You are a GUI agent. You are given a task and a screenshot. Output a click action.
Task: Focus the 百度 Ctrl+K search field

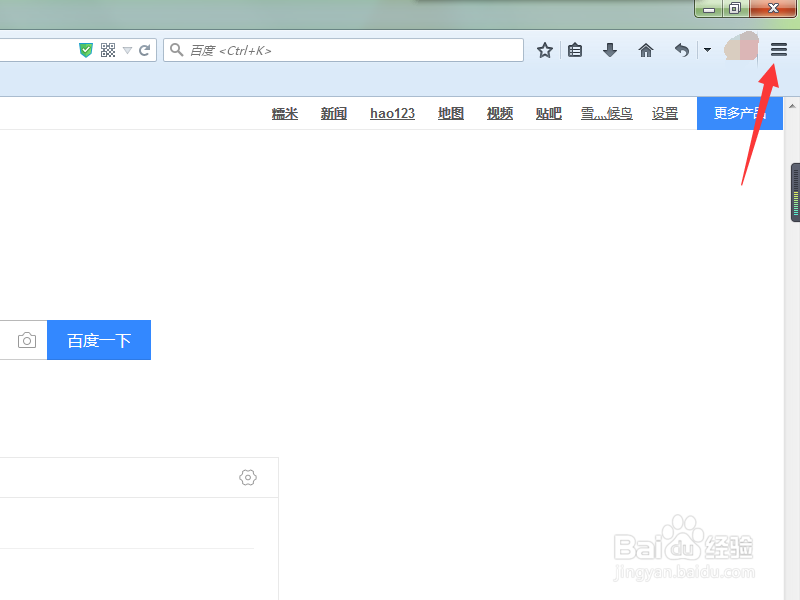pyautogui.click(x=343, y=50)
